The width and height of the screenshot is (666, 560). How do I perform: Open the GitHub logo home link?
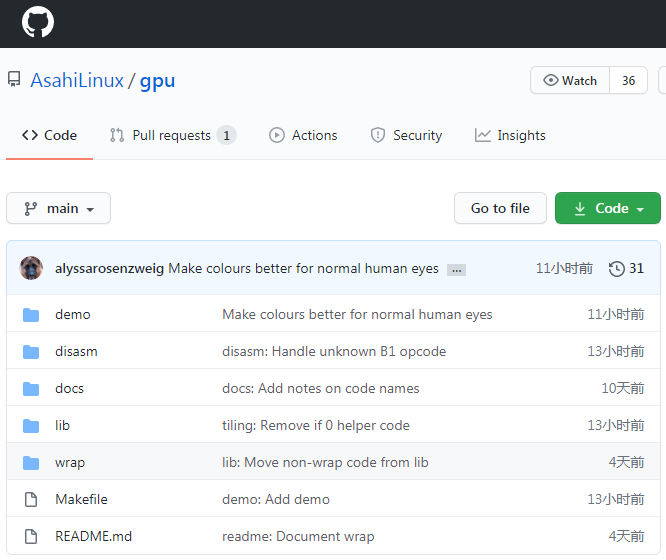[x=38, y=22]
